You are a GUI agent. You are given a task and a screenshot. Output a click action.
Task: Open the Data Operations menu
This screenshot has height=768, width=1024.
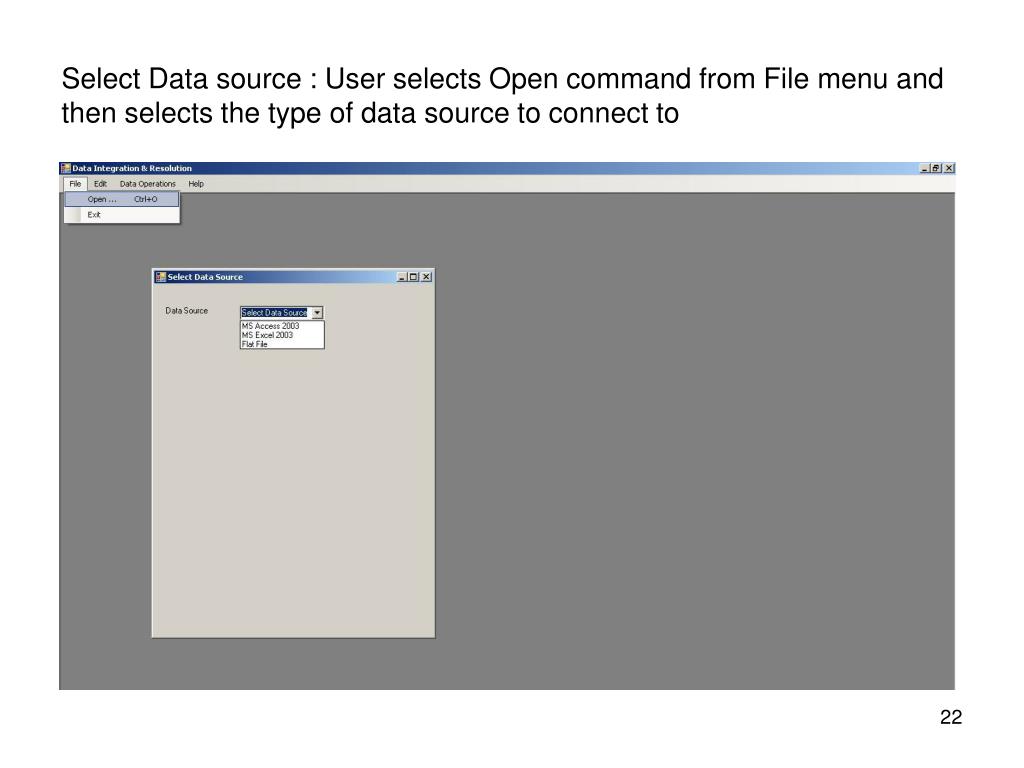(148, 184)
